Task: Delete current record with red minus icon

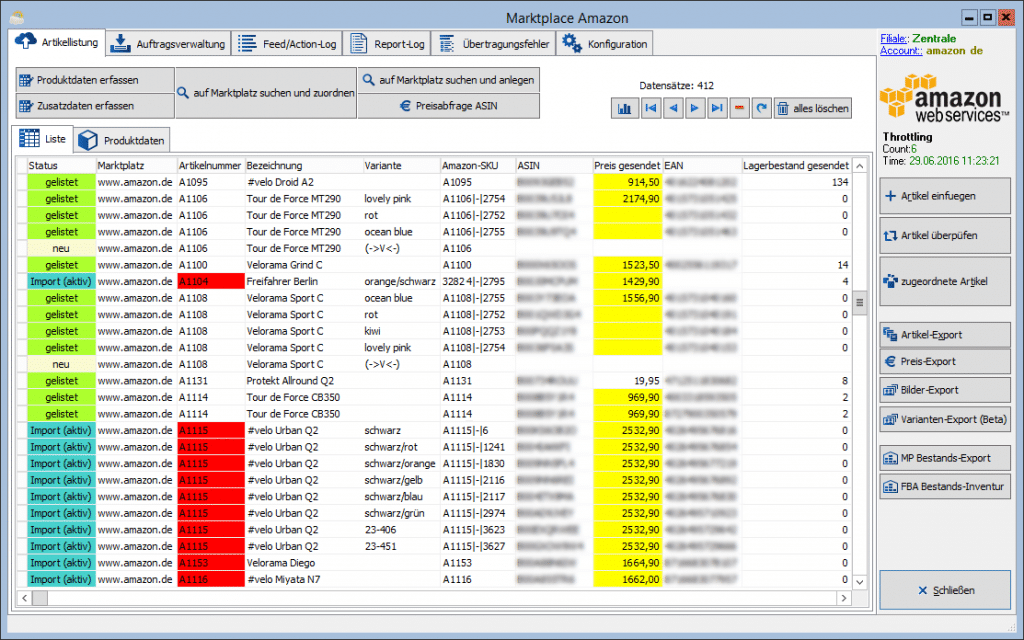Action: coord(739,108)
